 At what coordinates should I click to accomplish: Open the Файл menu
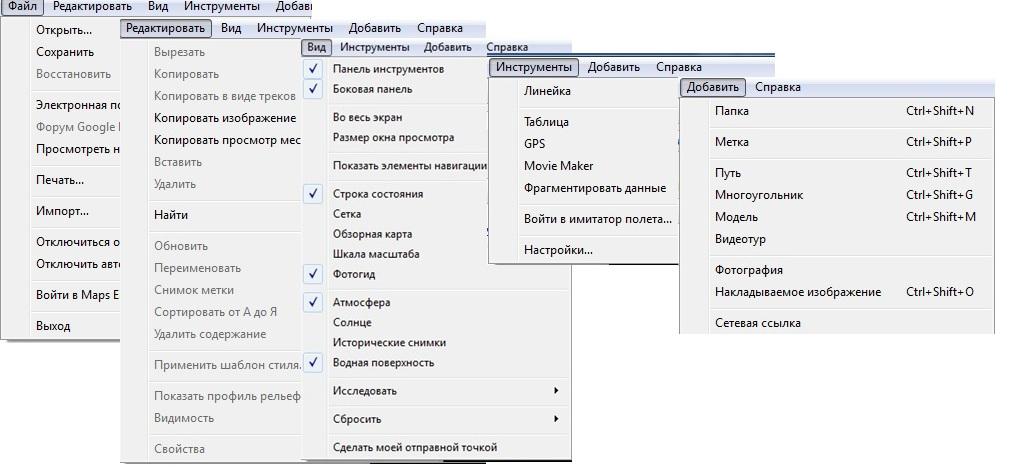point(22,6)
